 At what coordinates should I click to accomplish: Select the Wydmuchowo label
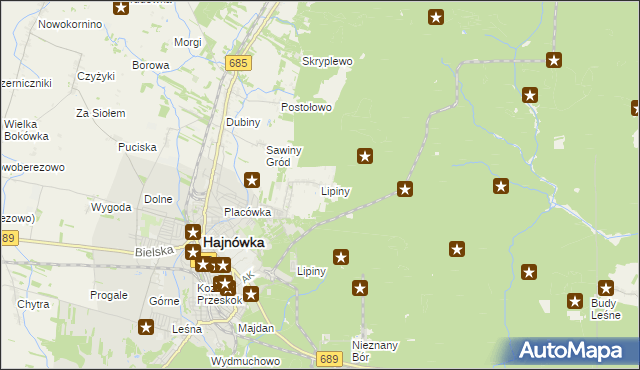pyautogui.click(x=246, y=361)
